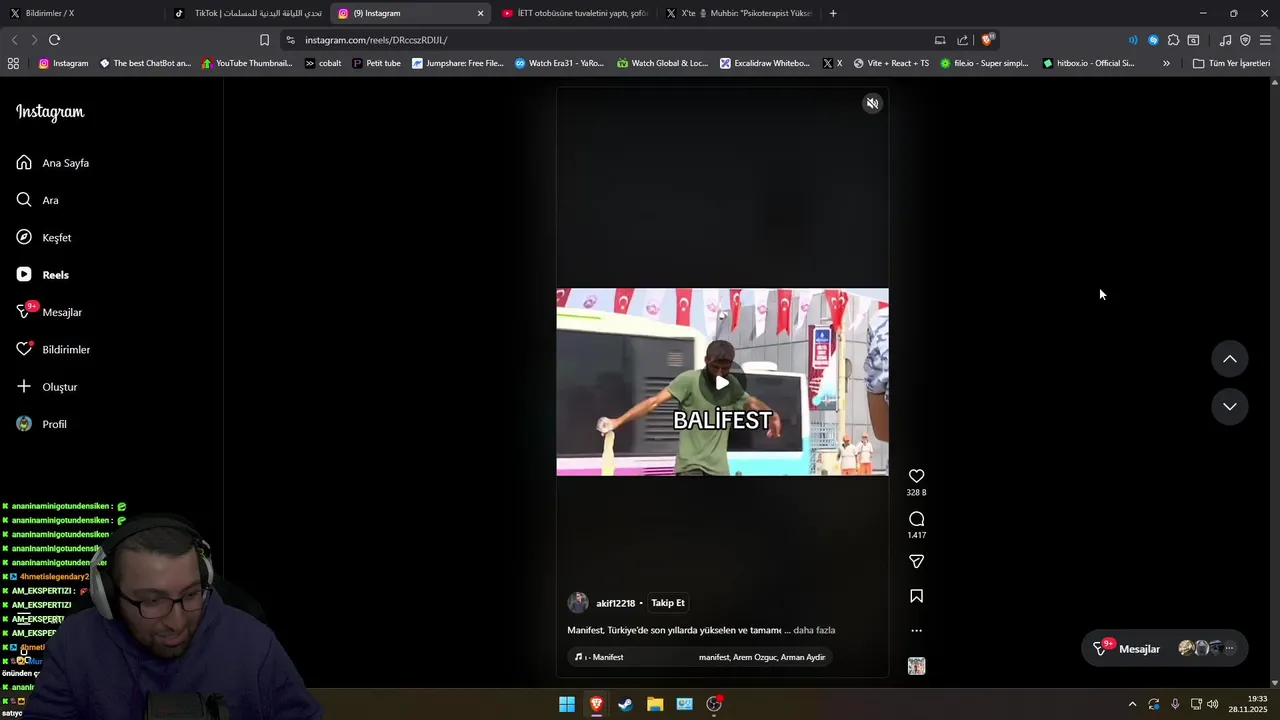This screenshot has width=1280, height=720.
Task: Show hidden bookmarks with double chevron
Action: tap(1166, 63)
